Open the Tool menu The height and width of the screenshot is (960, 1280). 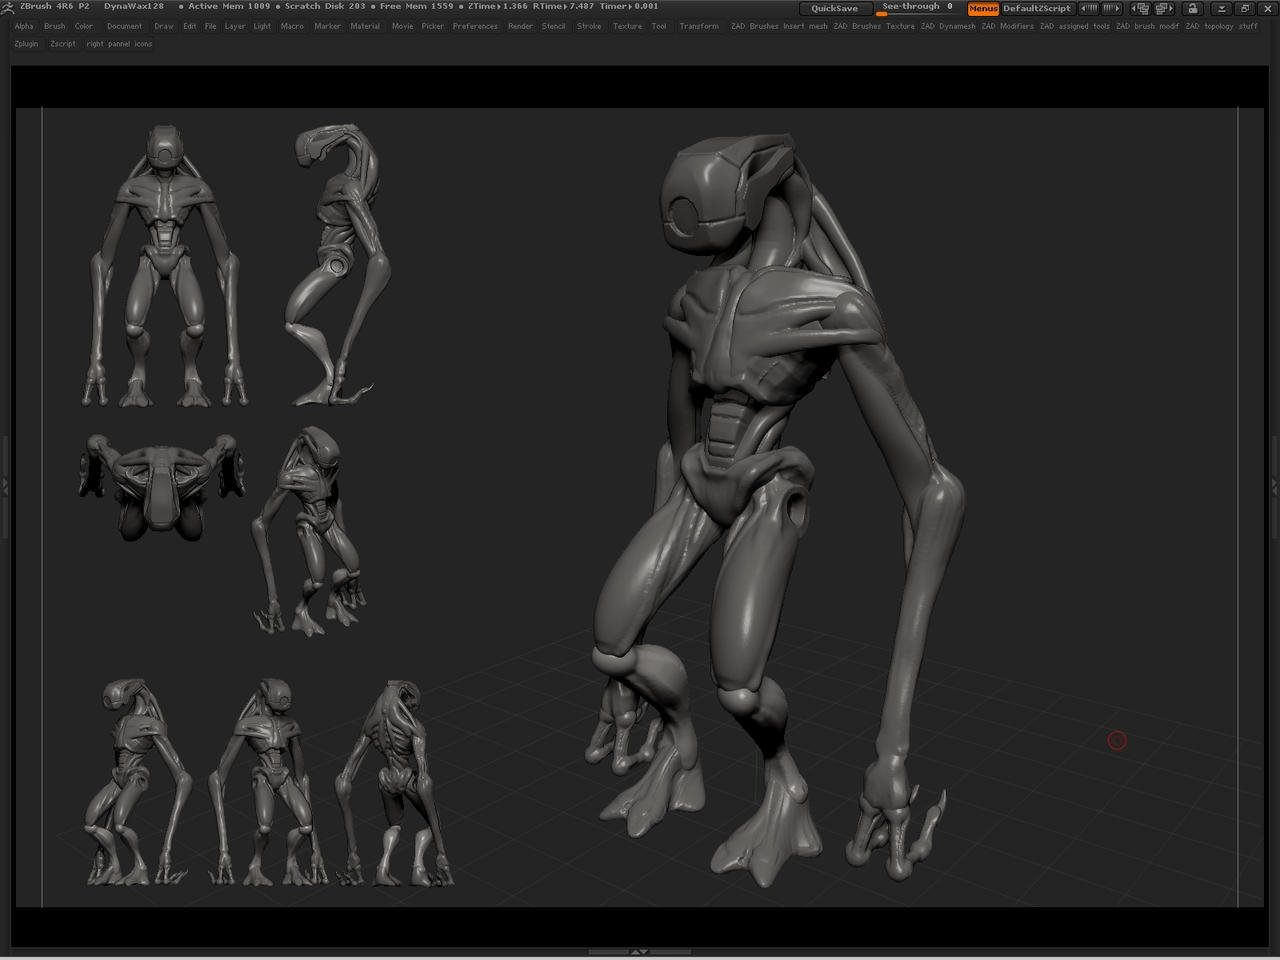[x=659, y=26]
